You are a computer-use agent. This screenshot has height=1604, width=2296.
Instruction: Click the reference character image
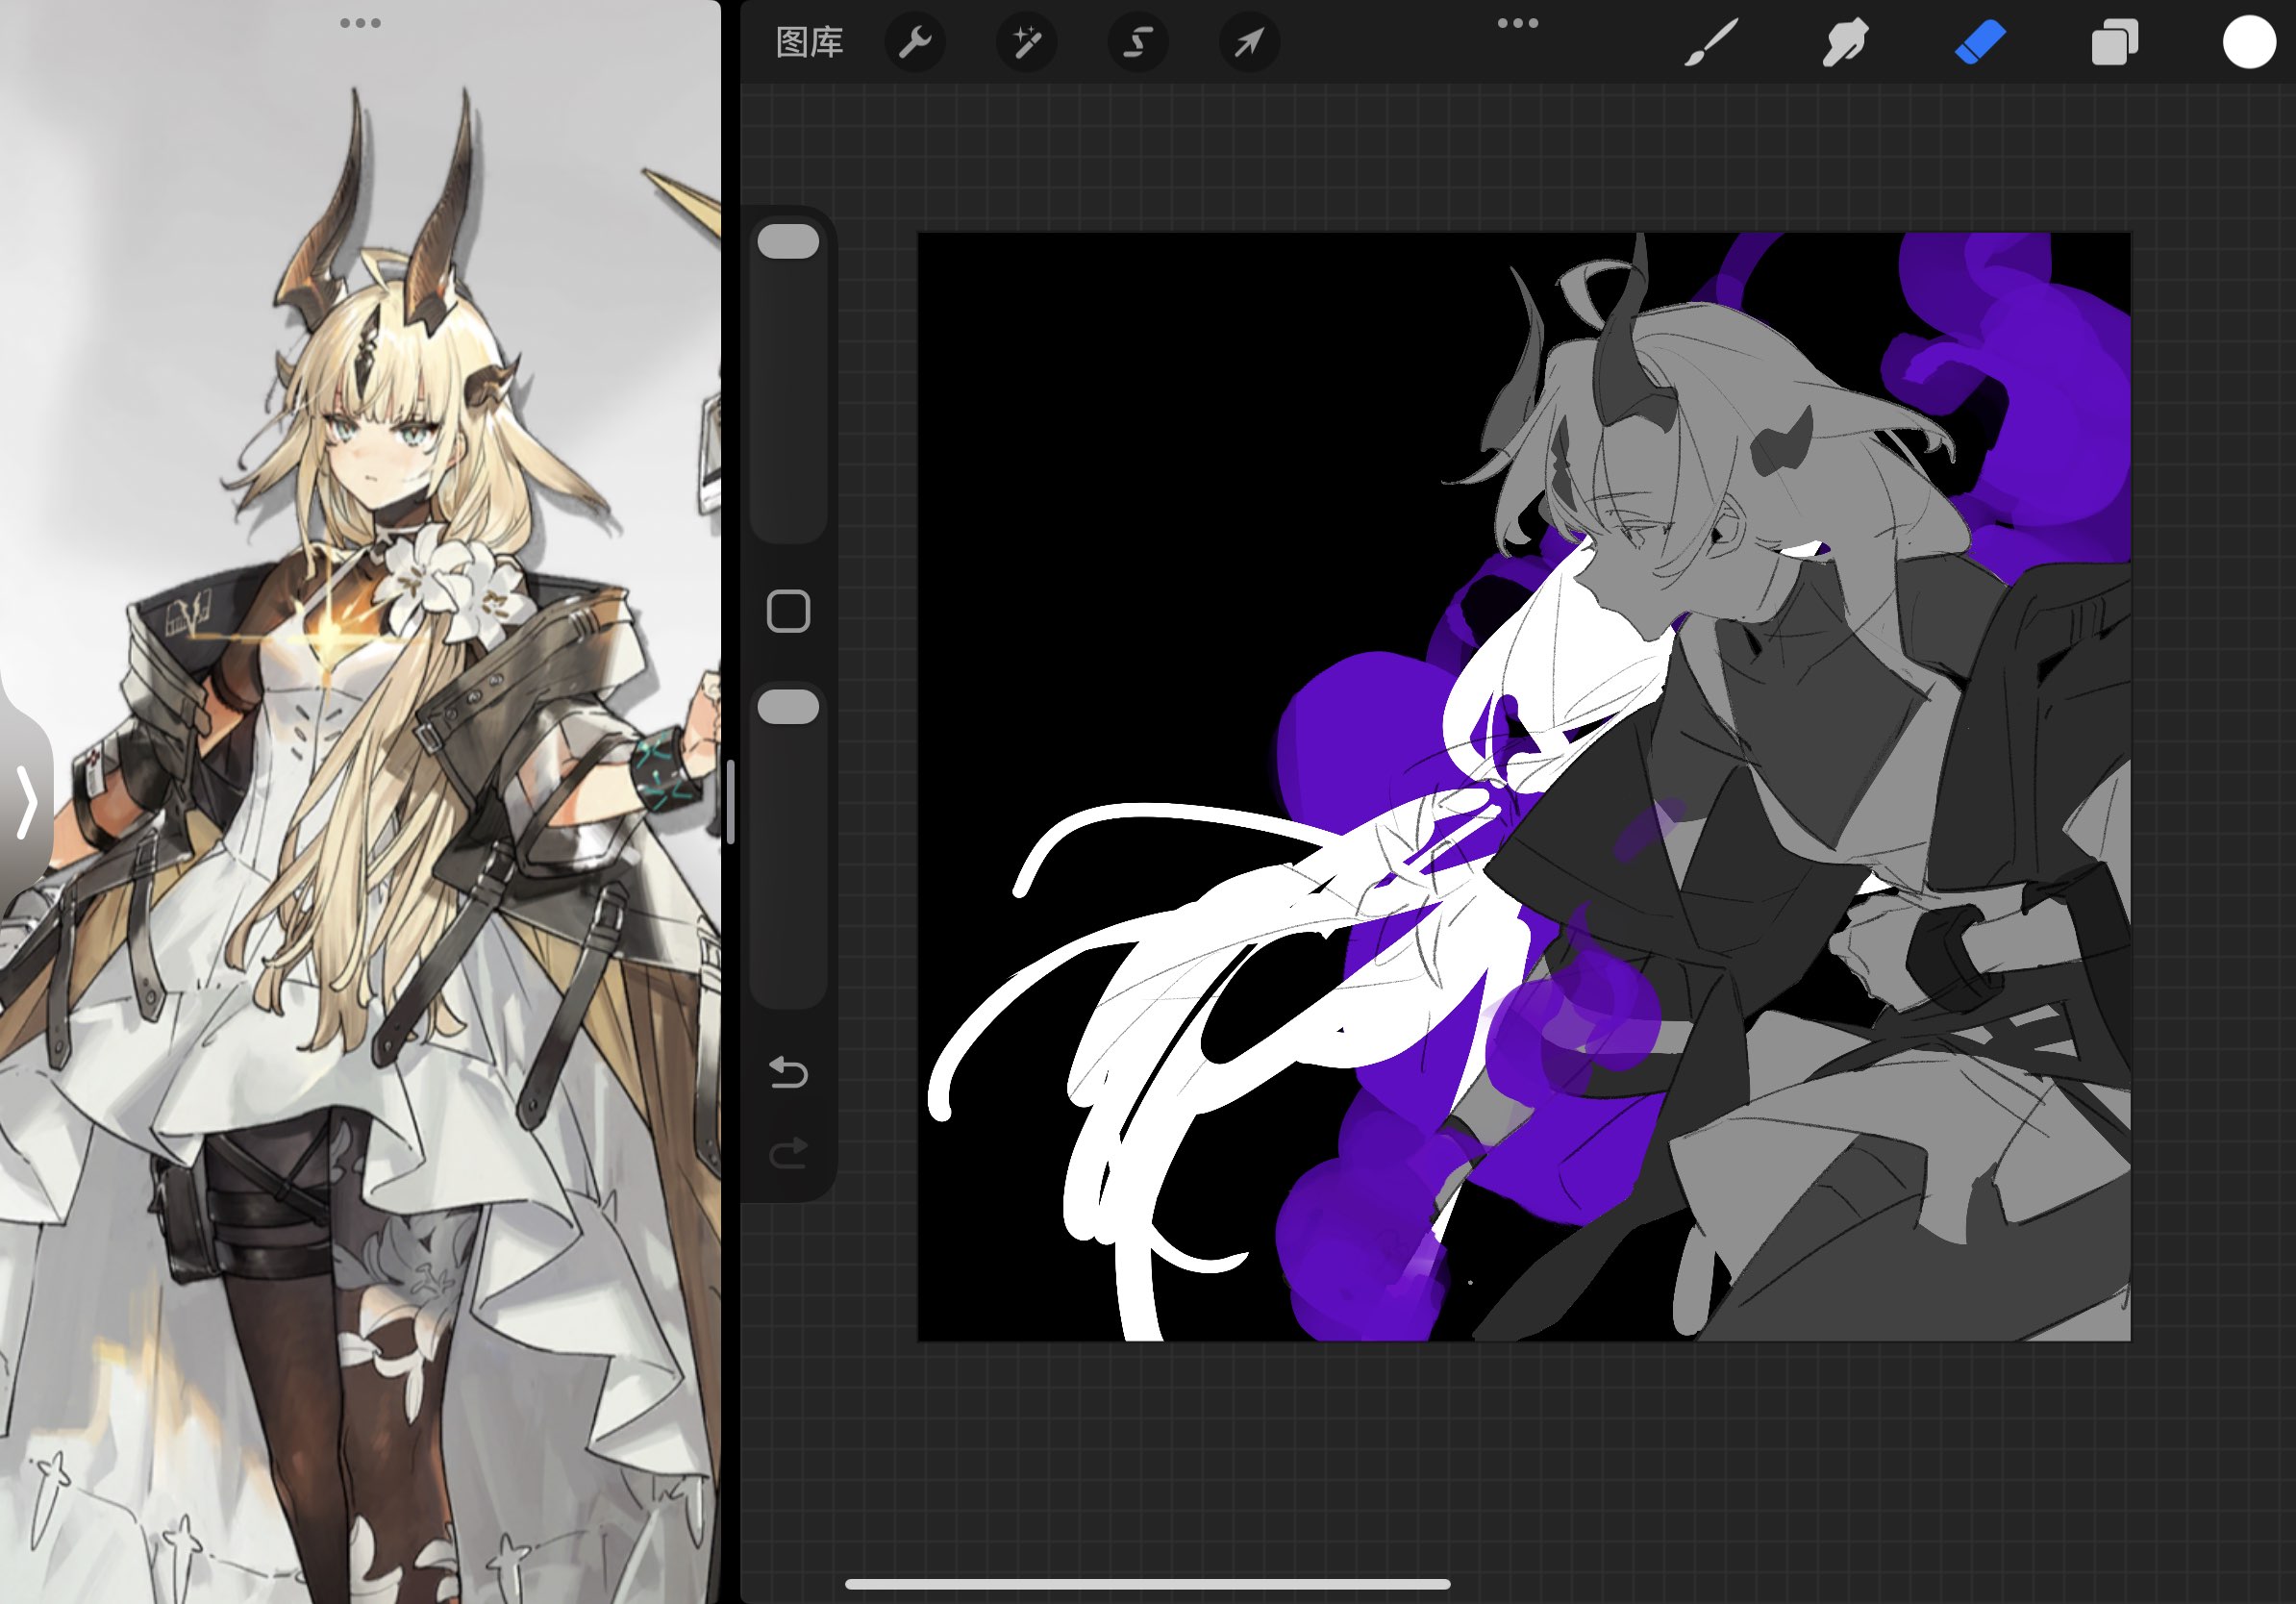click(360, 800)
